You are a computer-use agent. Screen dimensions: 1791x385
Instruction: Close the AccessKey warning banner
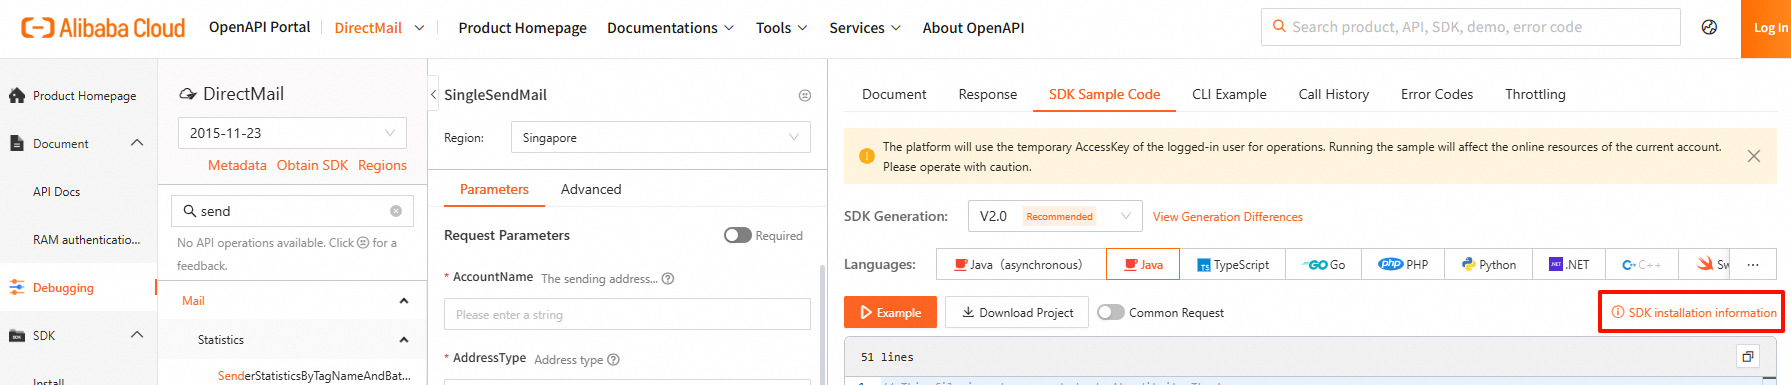(x=1754, y=156)
